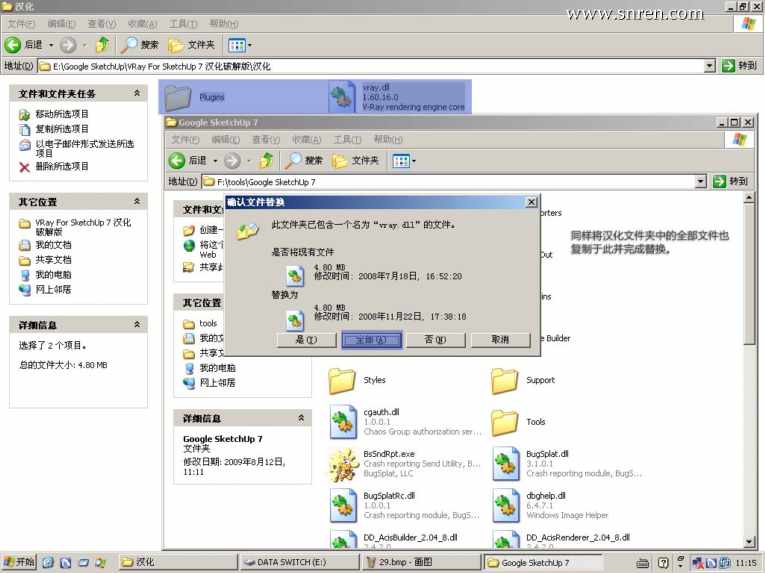Select BsSndRpt.exe file icon
Screen dimensions: 765x573
[x=344, y=464]
